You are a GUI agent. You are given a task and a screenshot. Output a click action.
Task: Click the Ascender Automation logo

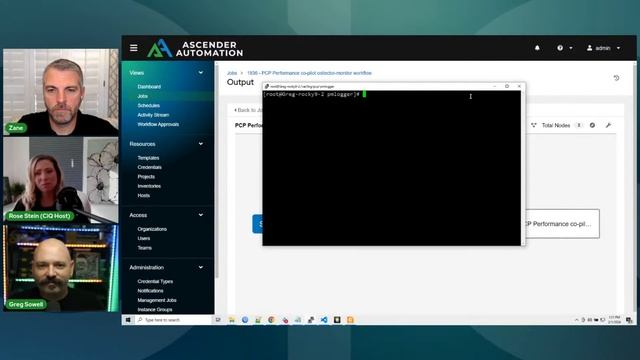195,48
